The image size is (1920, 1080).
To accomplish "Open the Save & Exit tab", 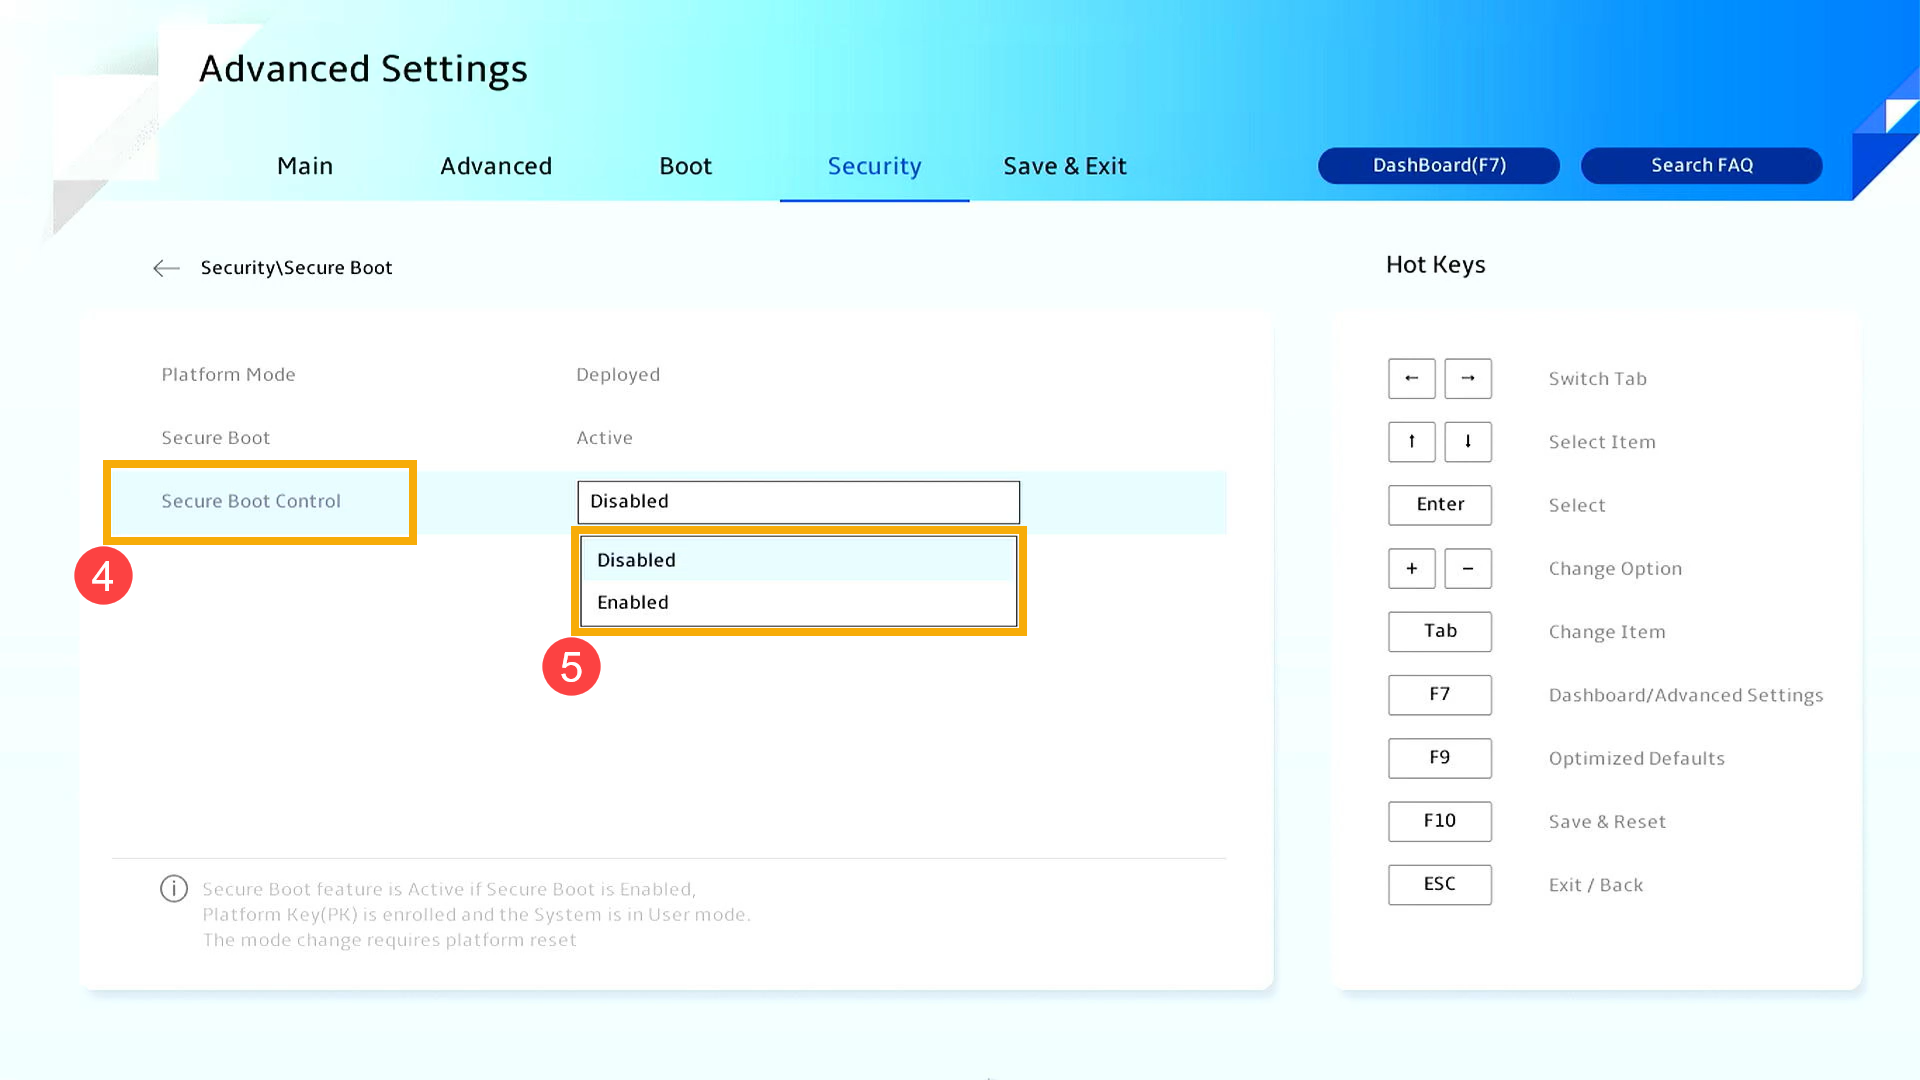I will (x=1064, y=166).
